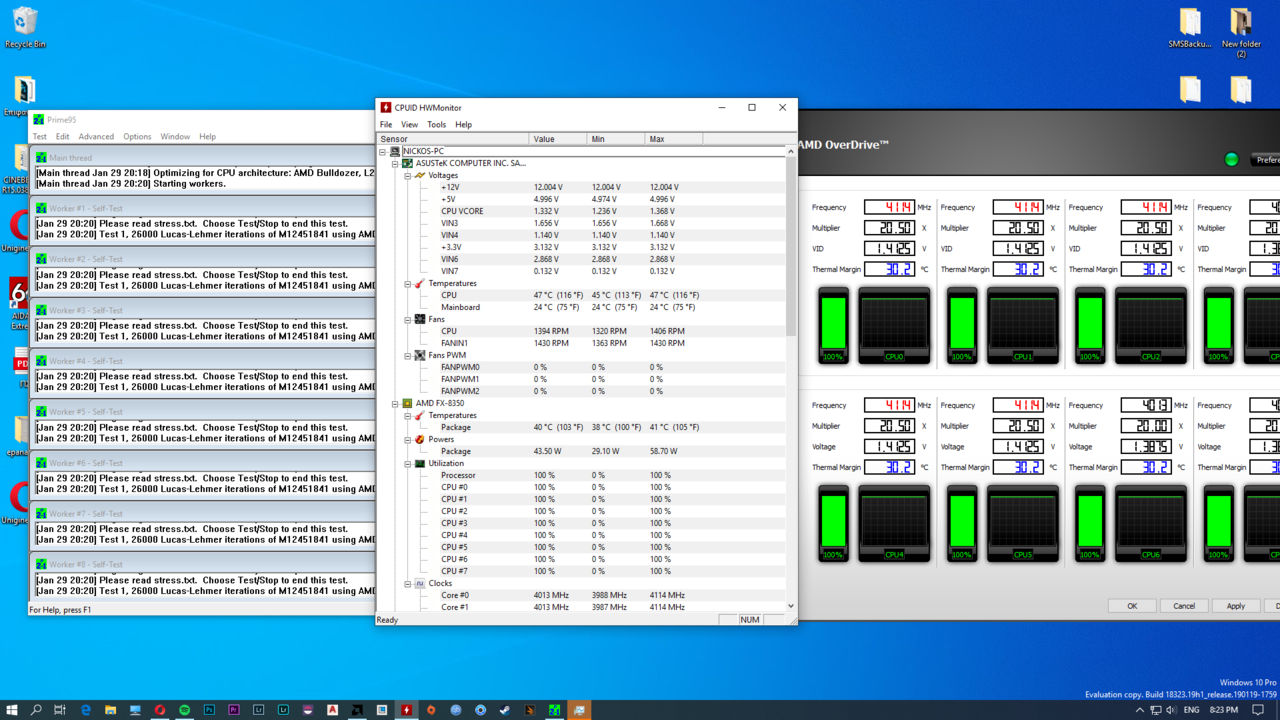Open Spotify from the taskbar

[184, 710]
